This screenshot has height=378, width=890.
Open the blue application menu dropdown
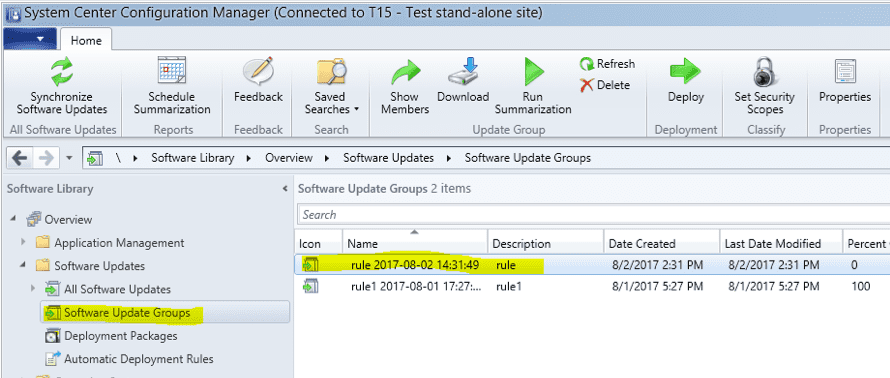click(30, 39)
